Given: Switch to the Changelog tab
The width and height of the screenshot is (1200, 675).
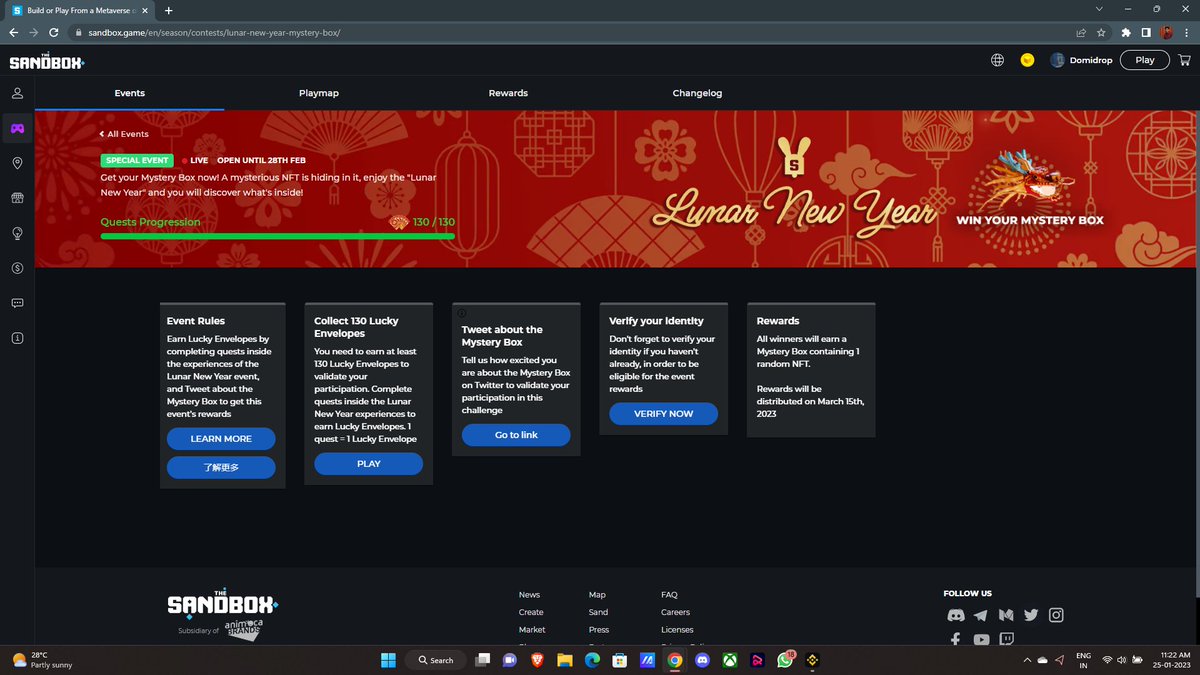Looking at the screenshot, I should point(697,93).
